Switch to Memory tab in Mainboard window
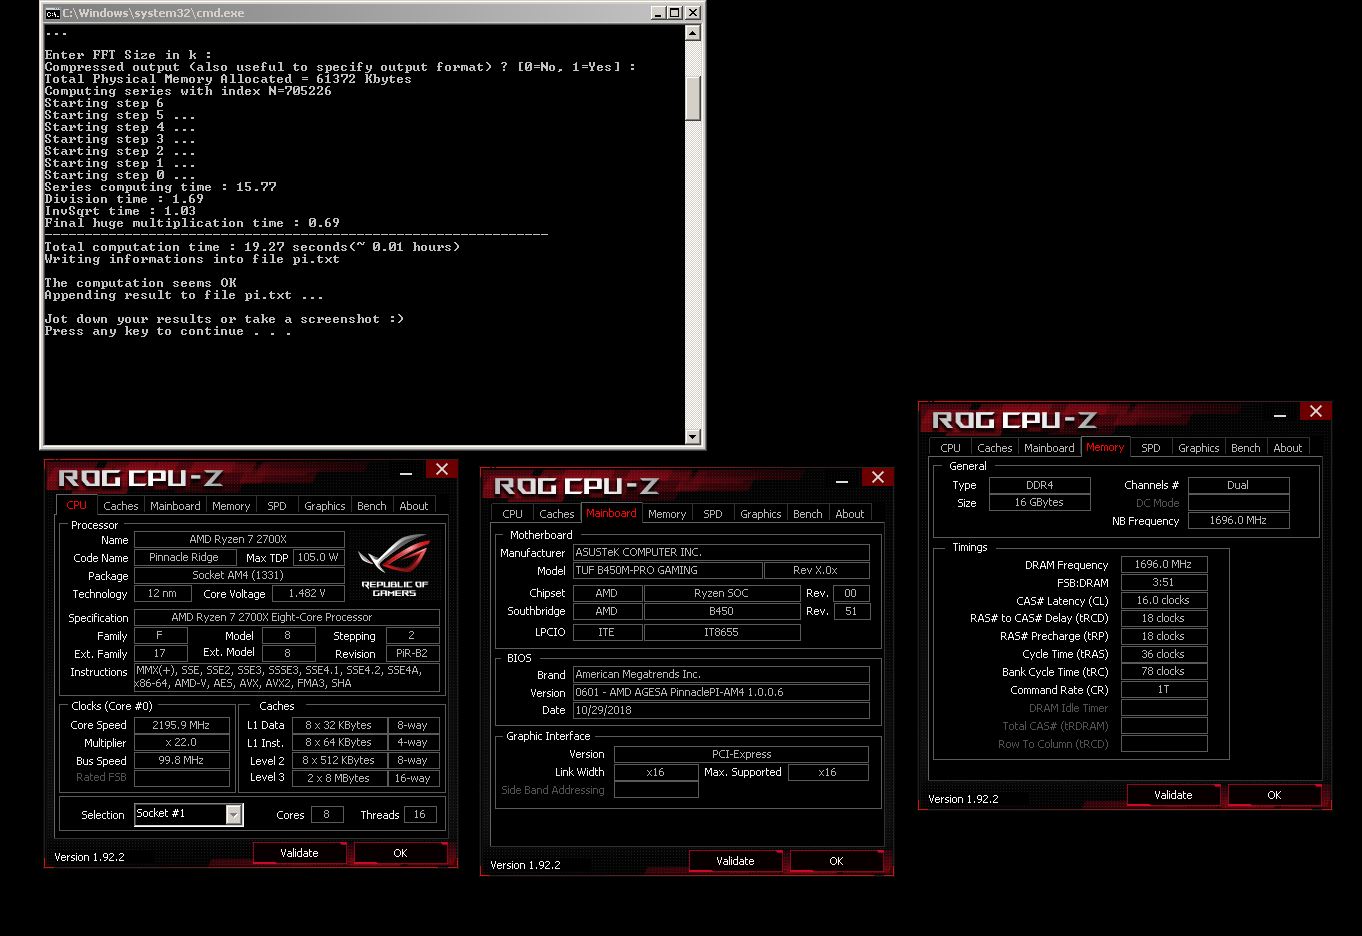 pos(667,514)
